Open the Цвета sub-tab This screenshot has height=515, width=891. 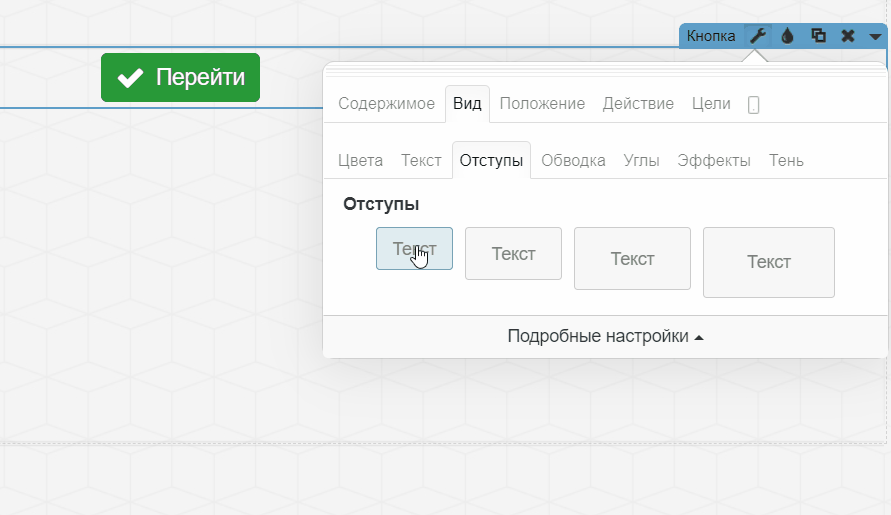pos(360,160)
